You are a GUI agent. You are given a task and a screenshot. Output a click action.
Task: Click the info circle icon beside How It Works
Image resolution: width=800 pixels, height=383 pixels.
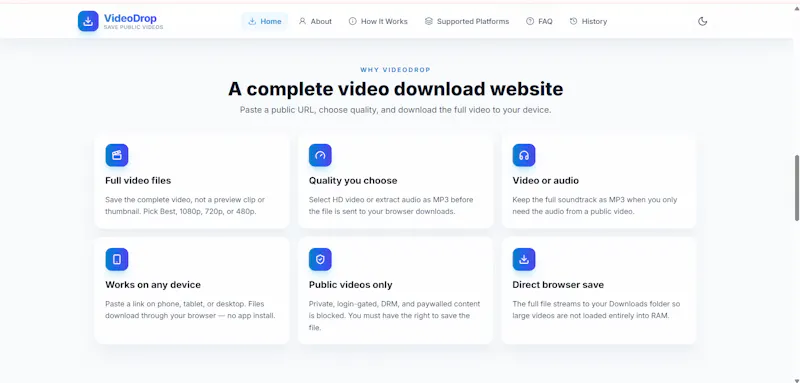point(353,21)
